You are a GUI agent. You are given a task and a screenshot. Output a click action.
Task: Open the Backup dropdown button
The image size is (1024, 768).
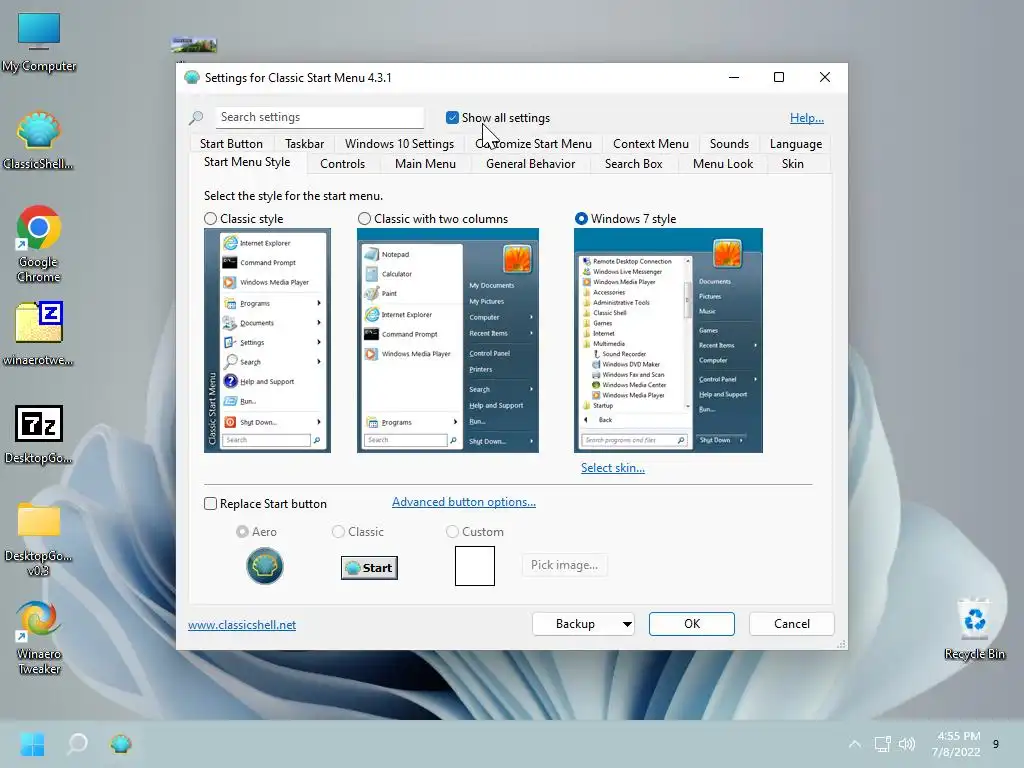(584, 624)
